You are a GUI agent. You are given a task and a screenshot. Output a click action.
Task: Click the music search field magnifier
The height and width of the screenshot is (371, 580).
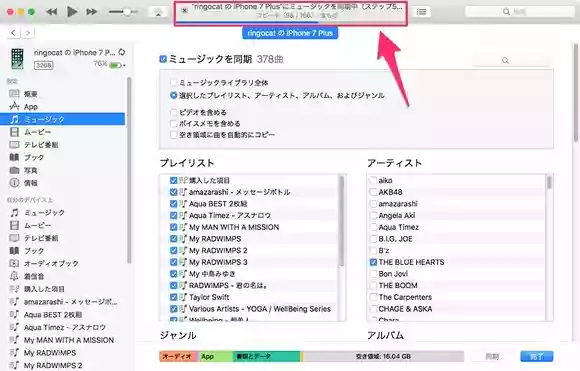505,60
